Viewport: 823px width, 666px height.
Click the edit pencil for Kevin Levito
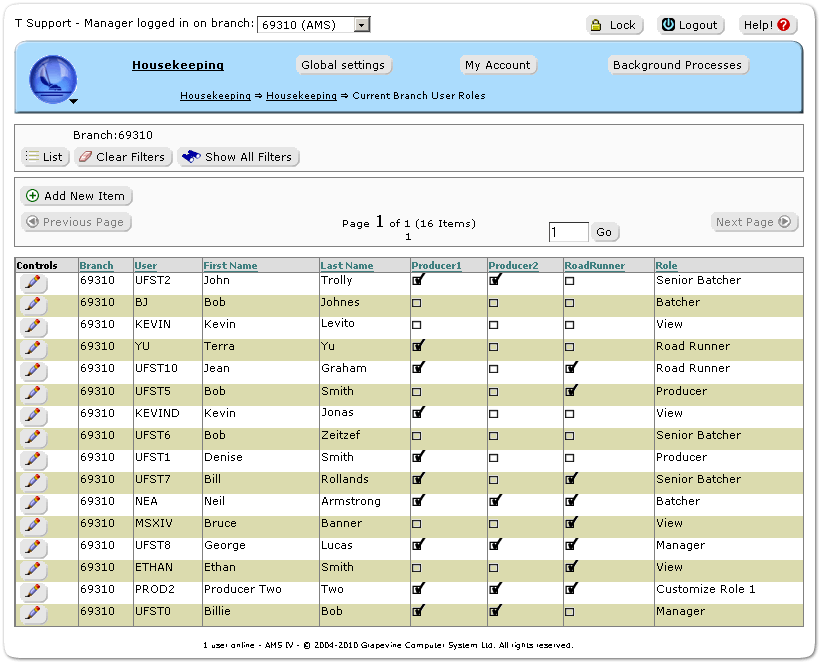point(33,326)
